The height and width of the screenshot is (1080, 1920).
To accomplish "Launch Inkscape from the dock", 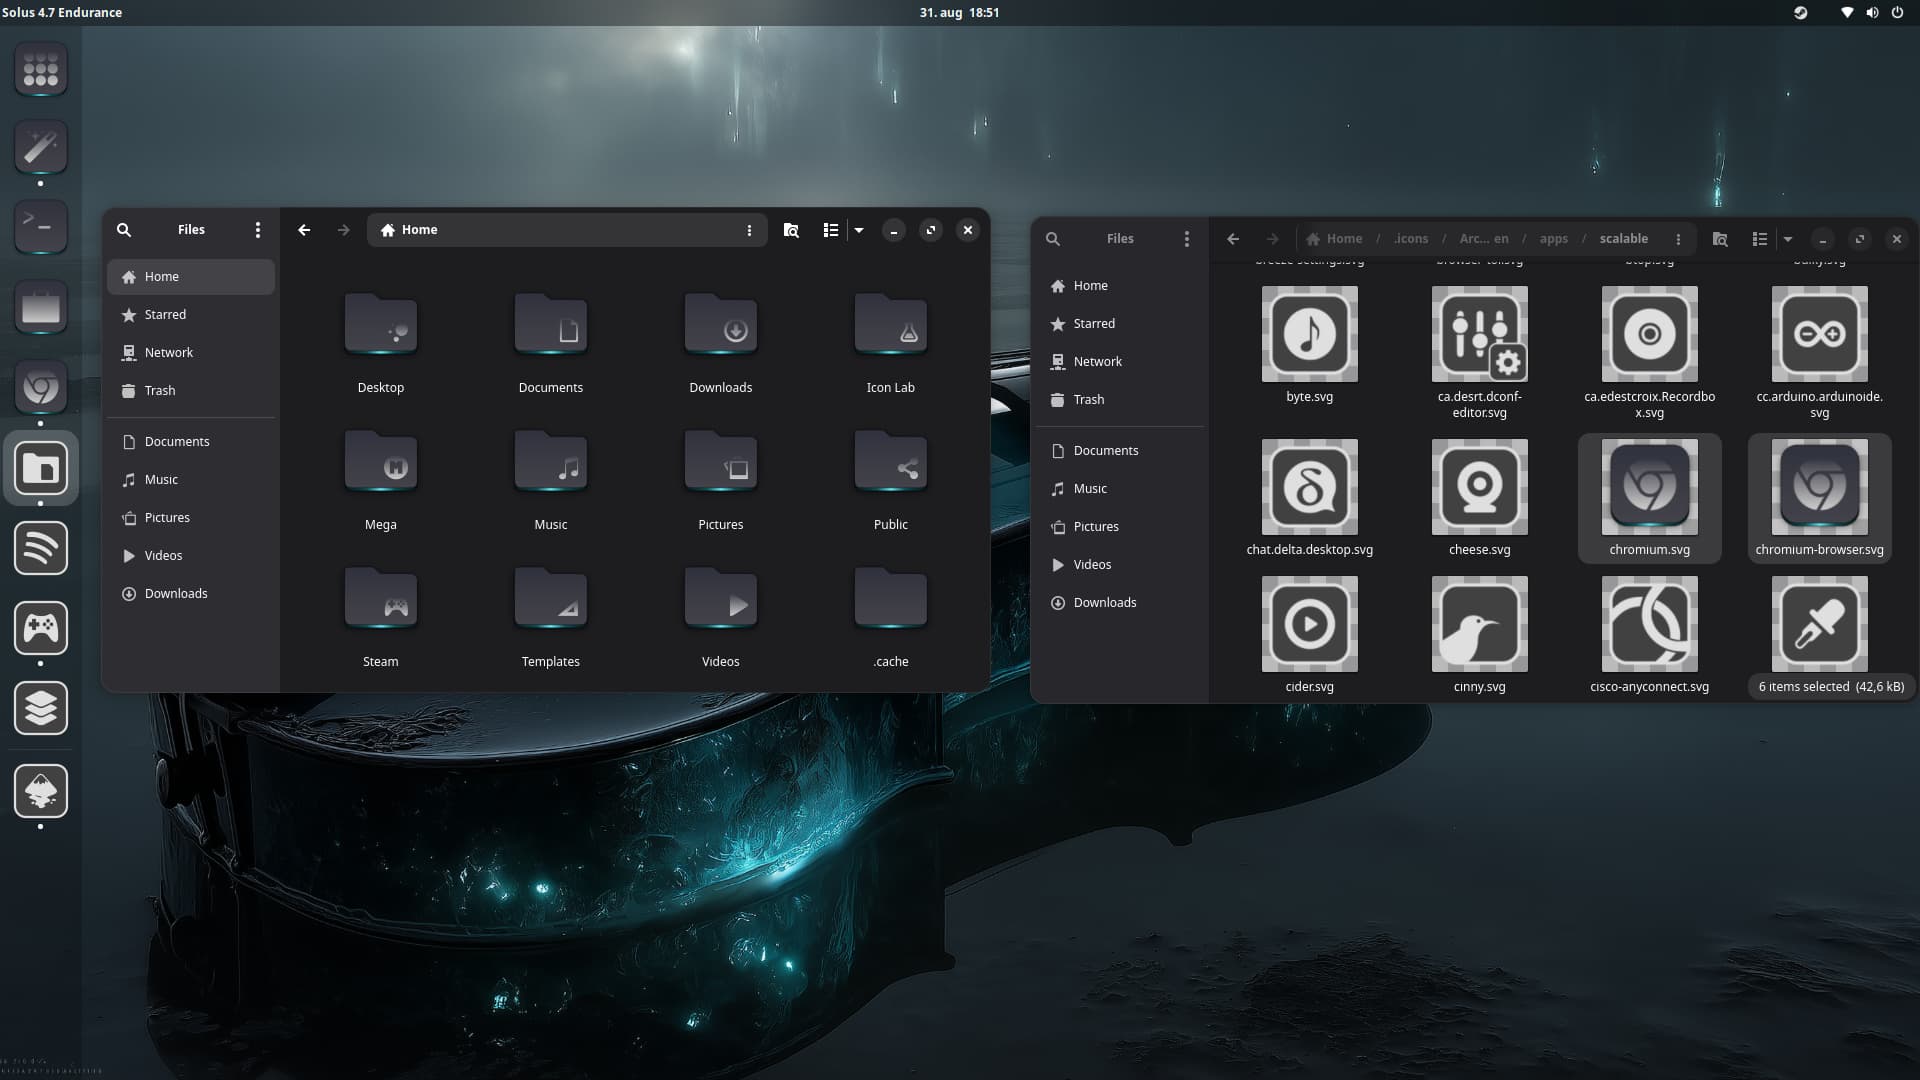I will (x=41, y=792).
